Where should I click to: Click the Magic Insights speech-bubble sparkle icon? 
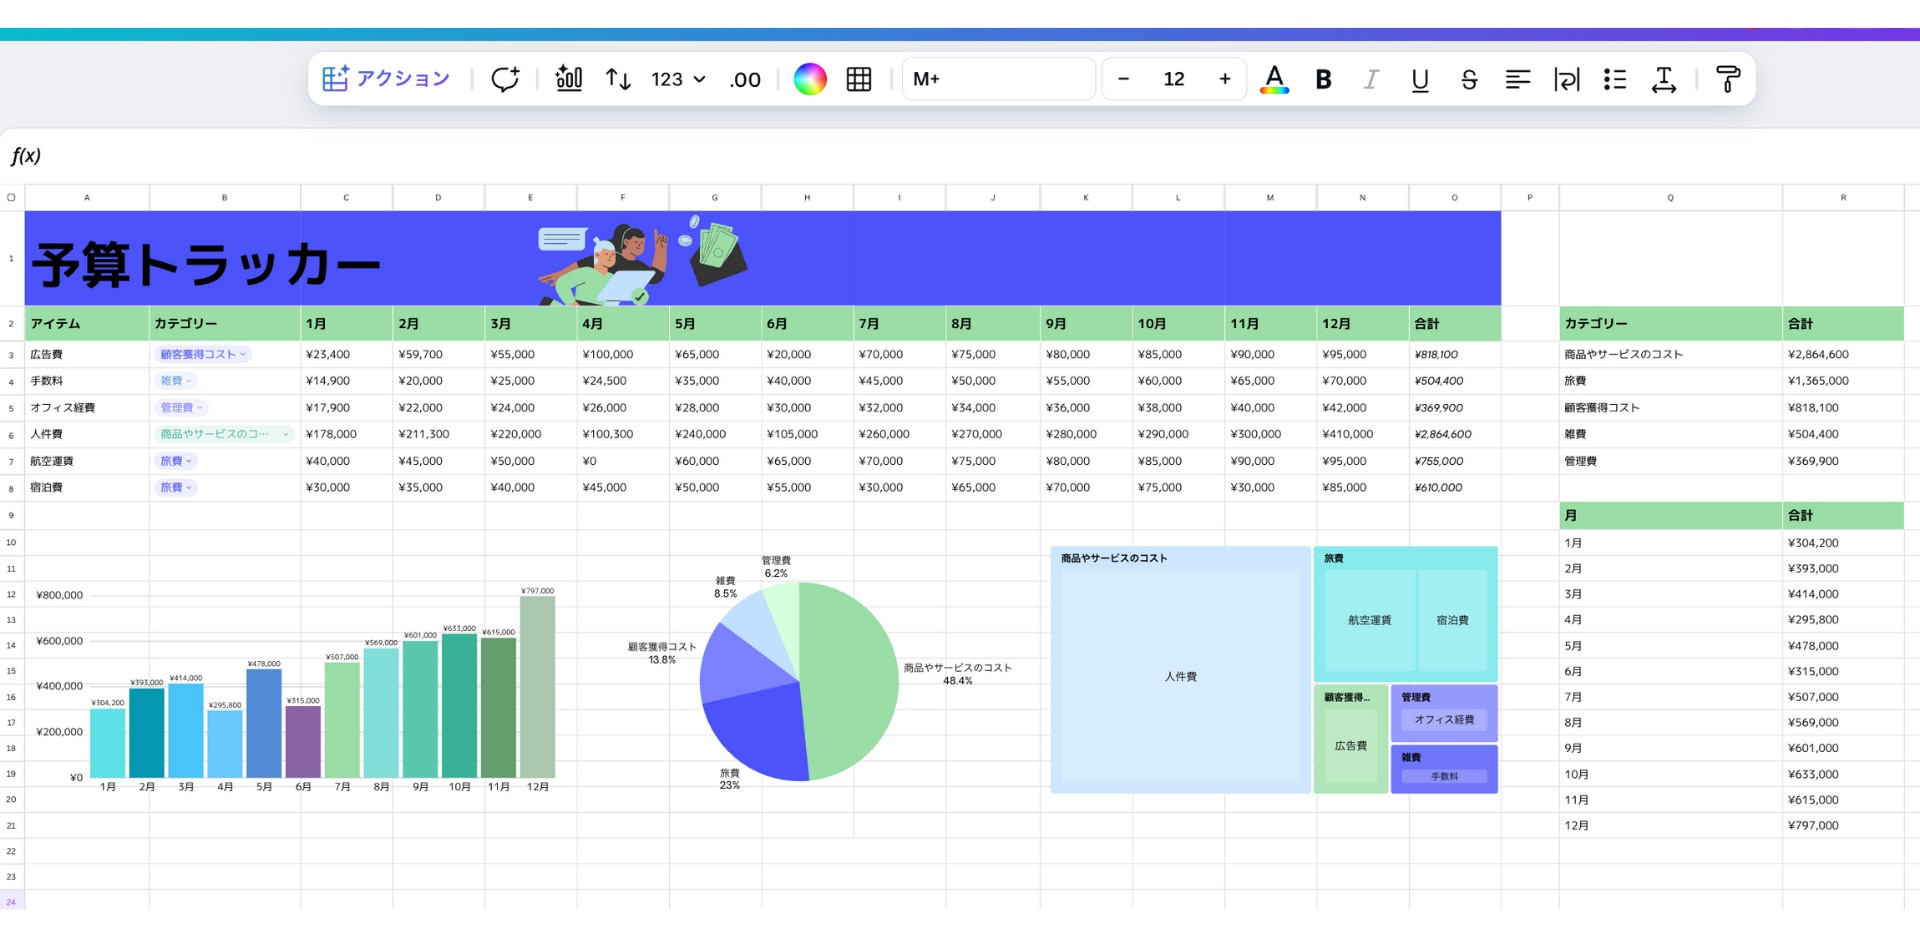tap(505, 79)
